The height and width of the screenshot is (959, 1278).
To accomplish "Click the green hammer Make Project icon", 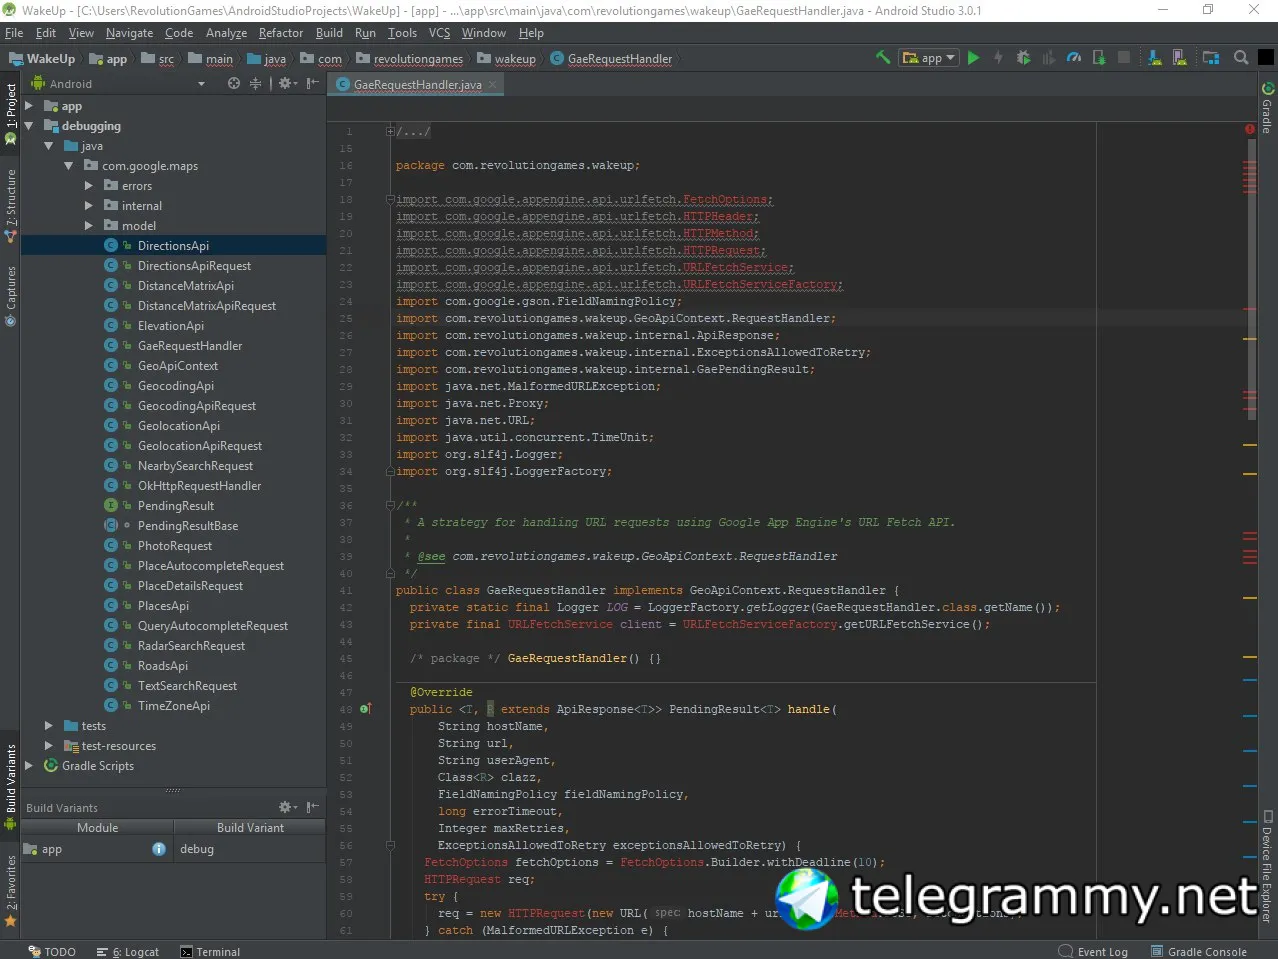I will click(x=882, y=58).
